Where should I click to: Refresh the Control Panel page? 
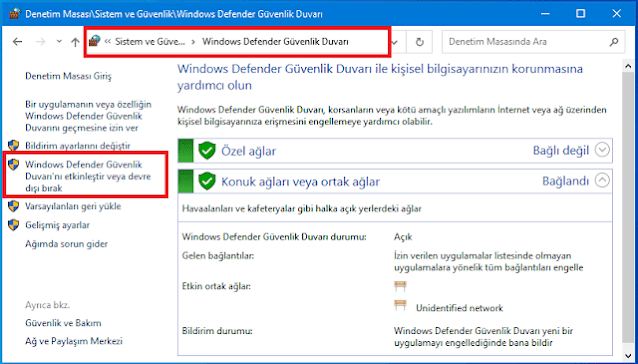(x=420, y=41)
